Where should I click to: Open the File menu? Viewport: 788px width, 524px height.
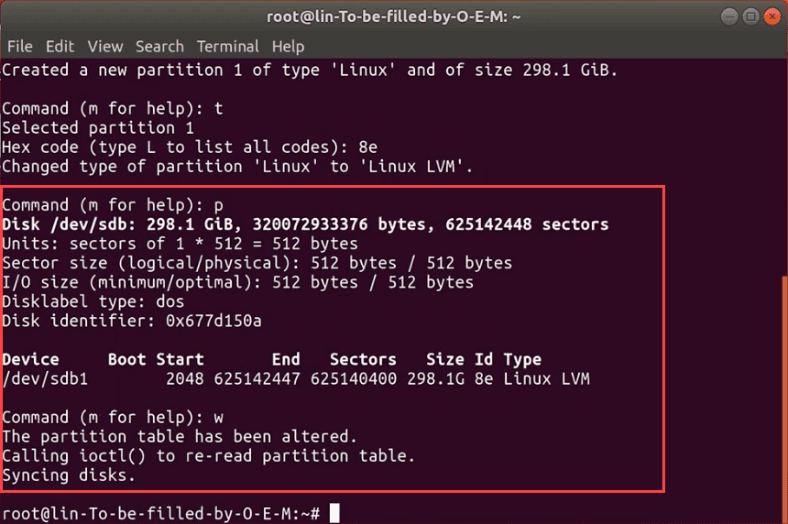tap(19, 46)
